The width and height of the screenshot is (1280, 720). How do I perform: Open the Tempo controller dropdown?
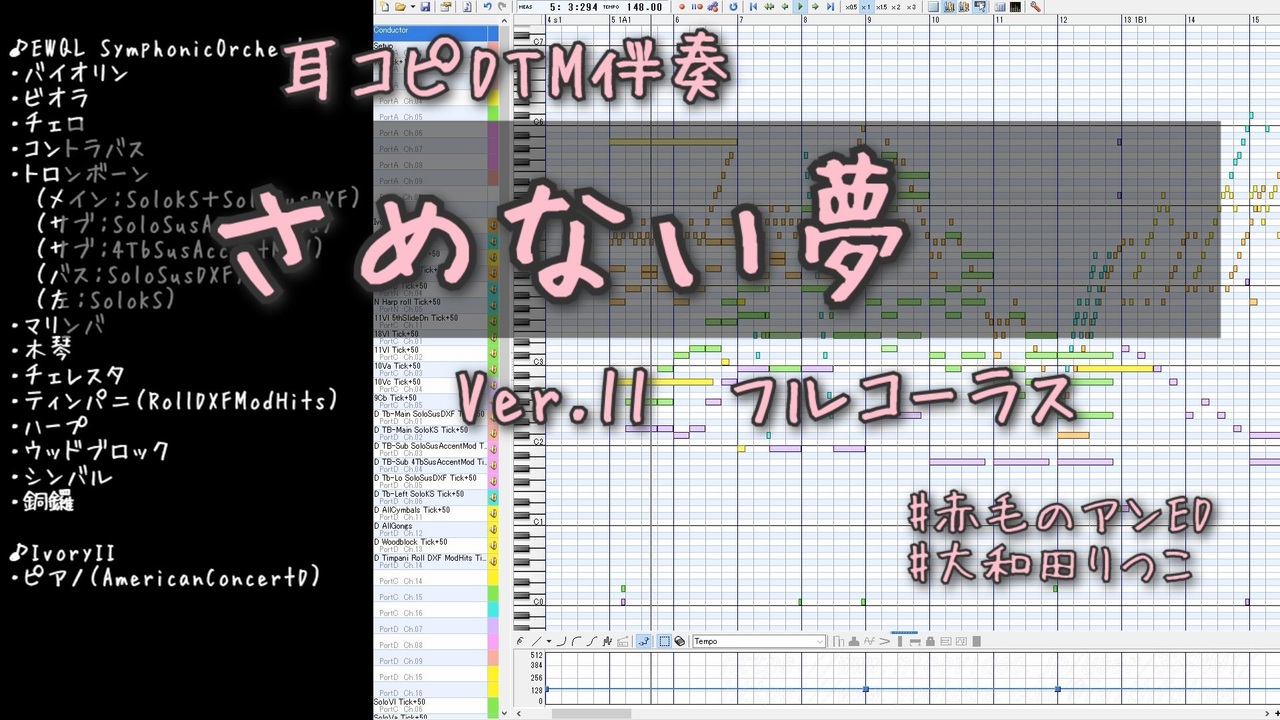(x=759, y=641)
